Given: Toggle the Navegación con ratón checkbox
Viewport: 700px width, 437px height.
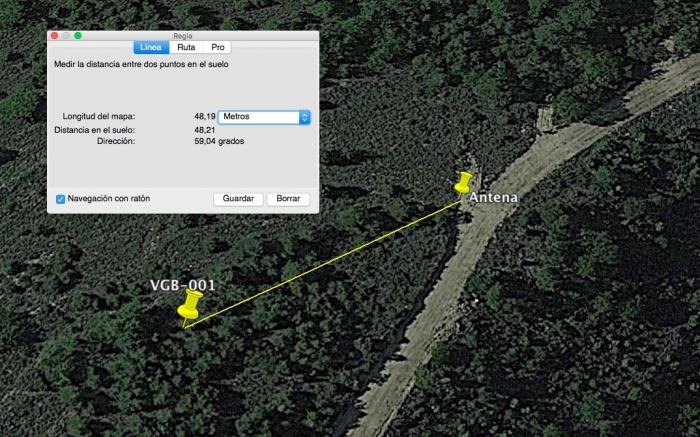Looking at the screenshot, I should tap(61, 199).
